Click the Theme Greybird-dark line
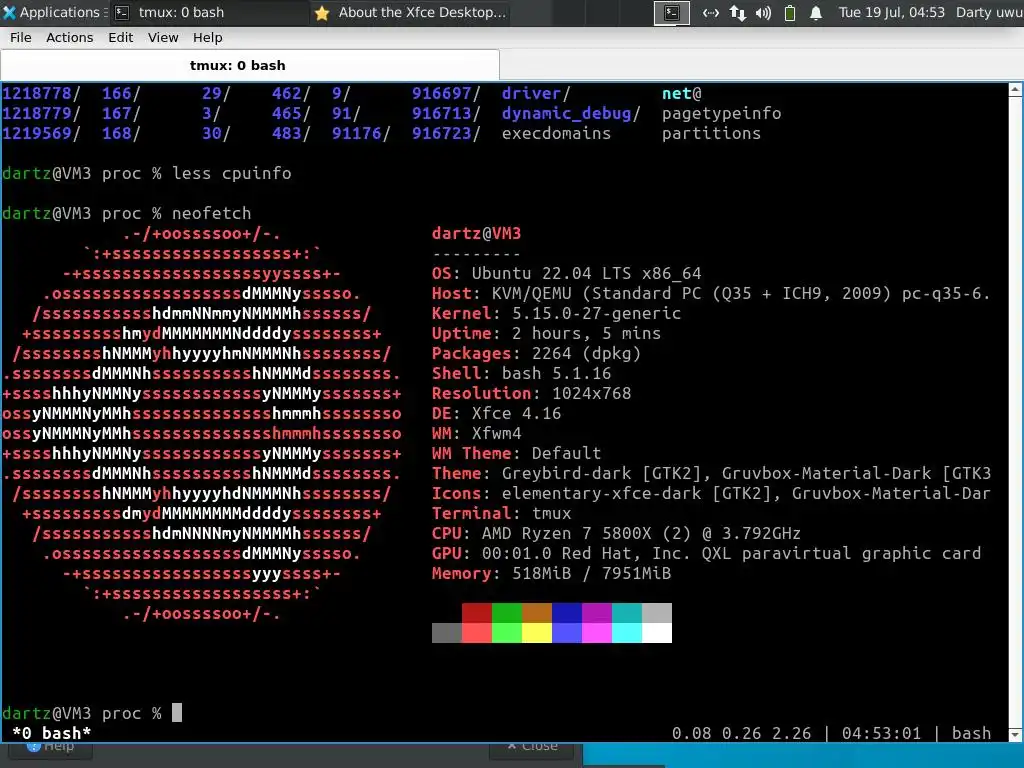The height and width of the screenshot is (768, 1024). click(711, 473)
